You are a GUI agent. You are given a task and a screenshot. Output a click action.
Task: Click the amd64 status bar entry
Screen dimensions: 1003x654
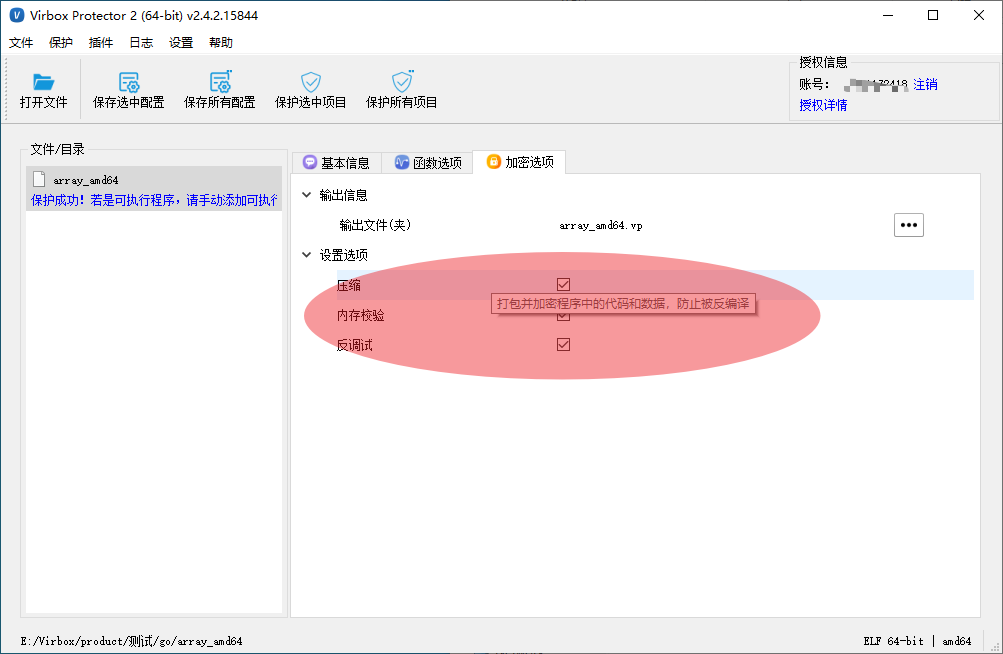(x=956, y=641)
